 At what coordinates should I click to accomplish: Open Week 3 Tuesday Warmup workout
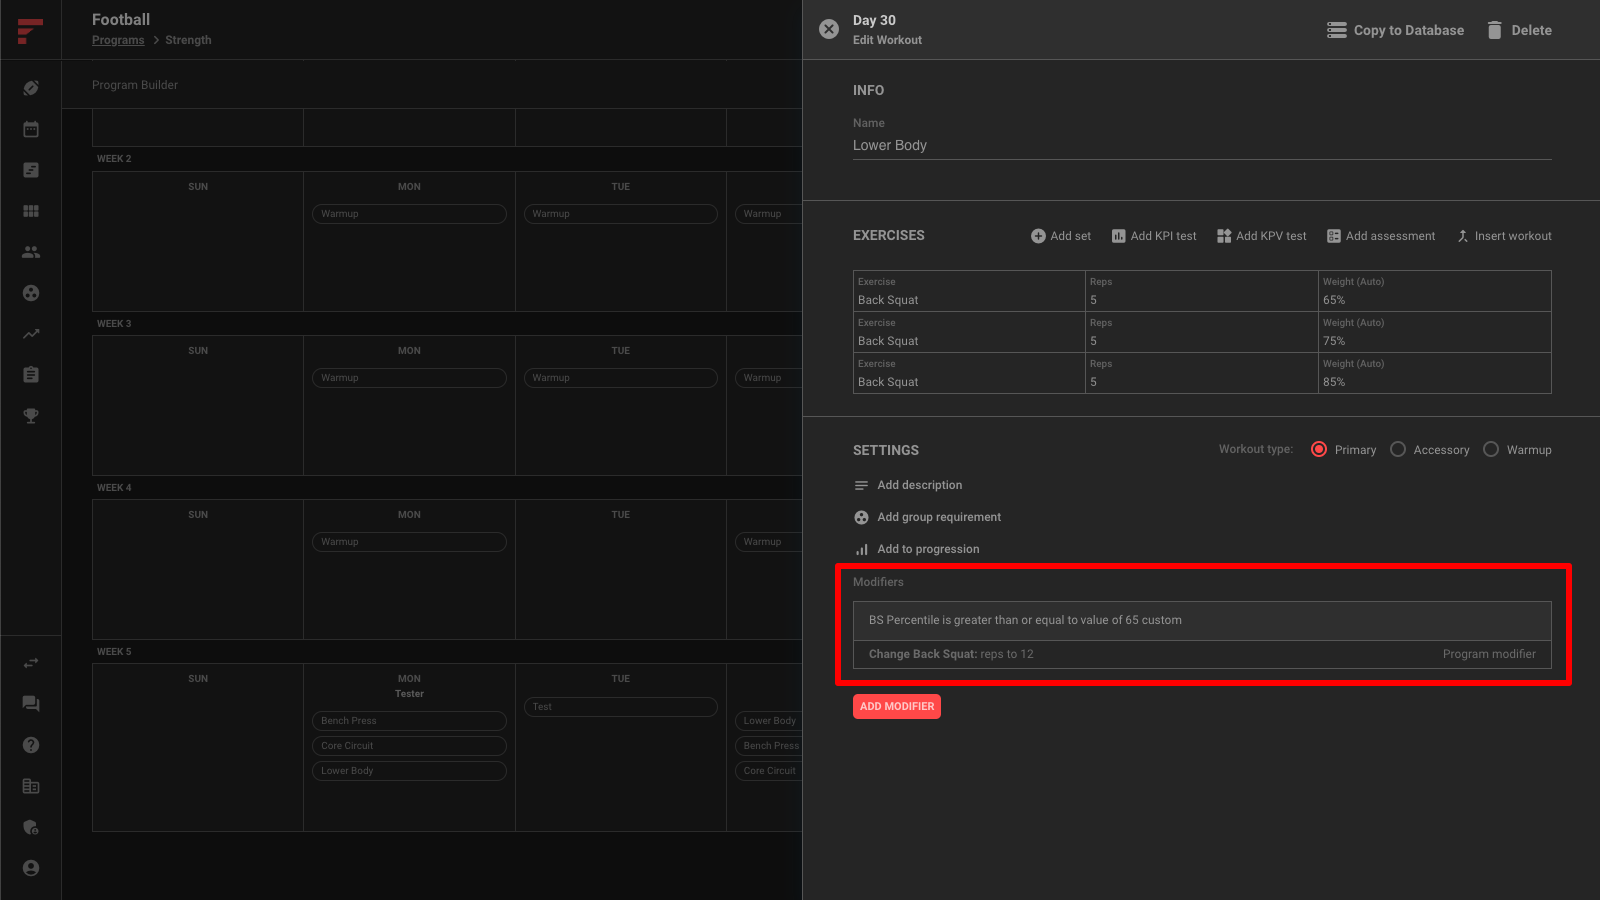click(620, 378)
